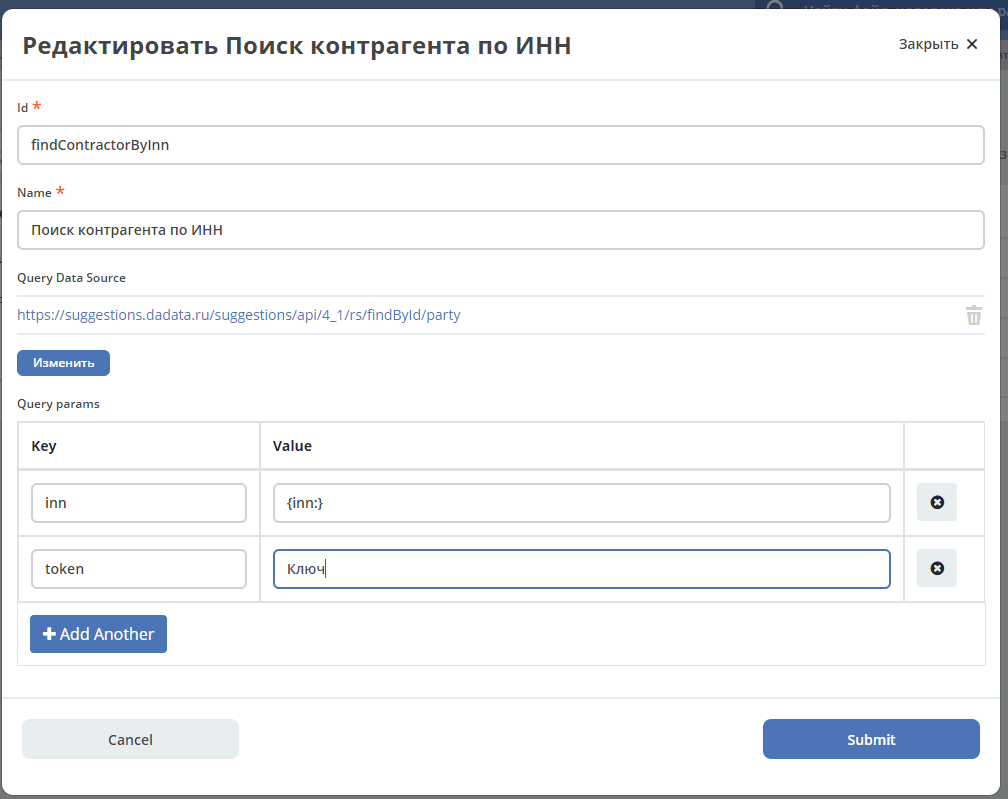Click the {inn:} value input

coord(581,503)
